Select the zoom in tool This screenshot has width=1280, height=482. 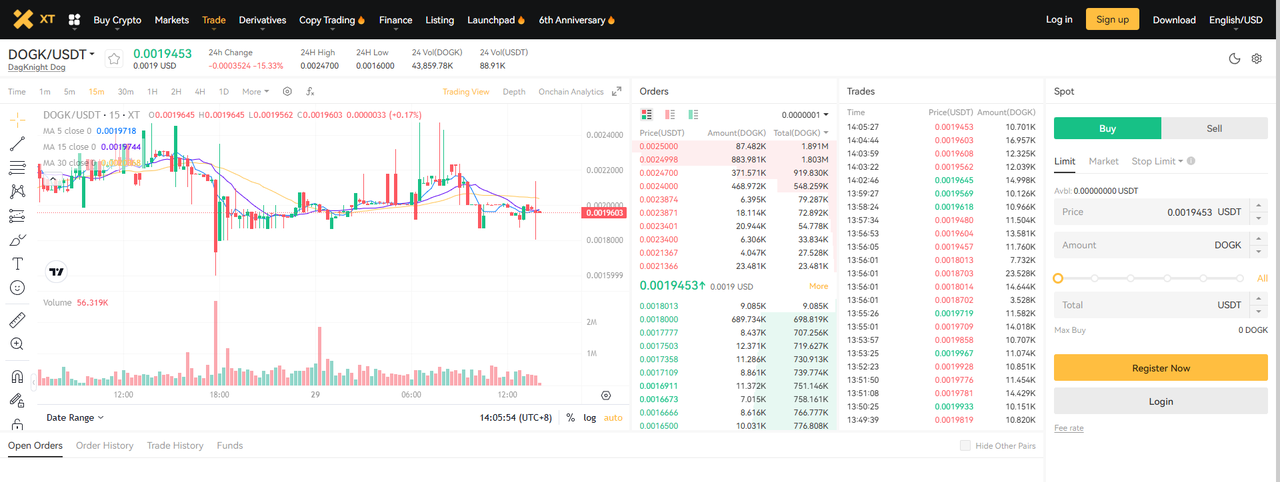click(x=17, y=344)
